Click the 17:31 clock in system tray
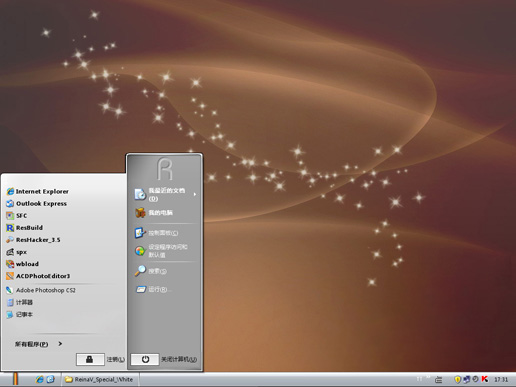Image resolution: width=516 pixels, height=387 pixels. (501, 379)
